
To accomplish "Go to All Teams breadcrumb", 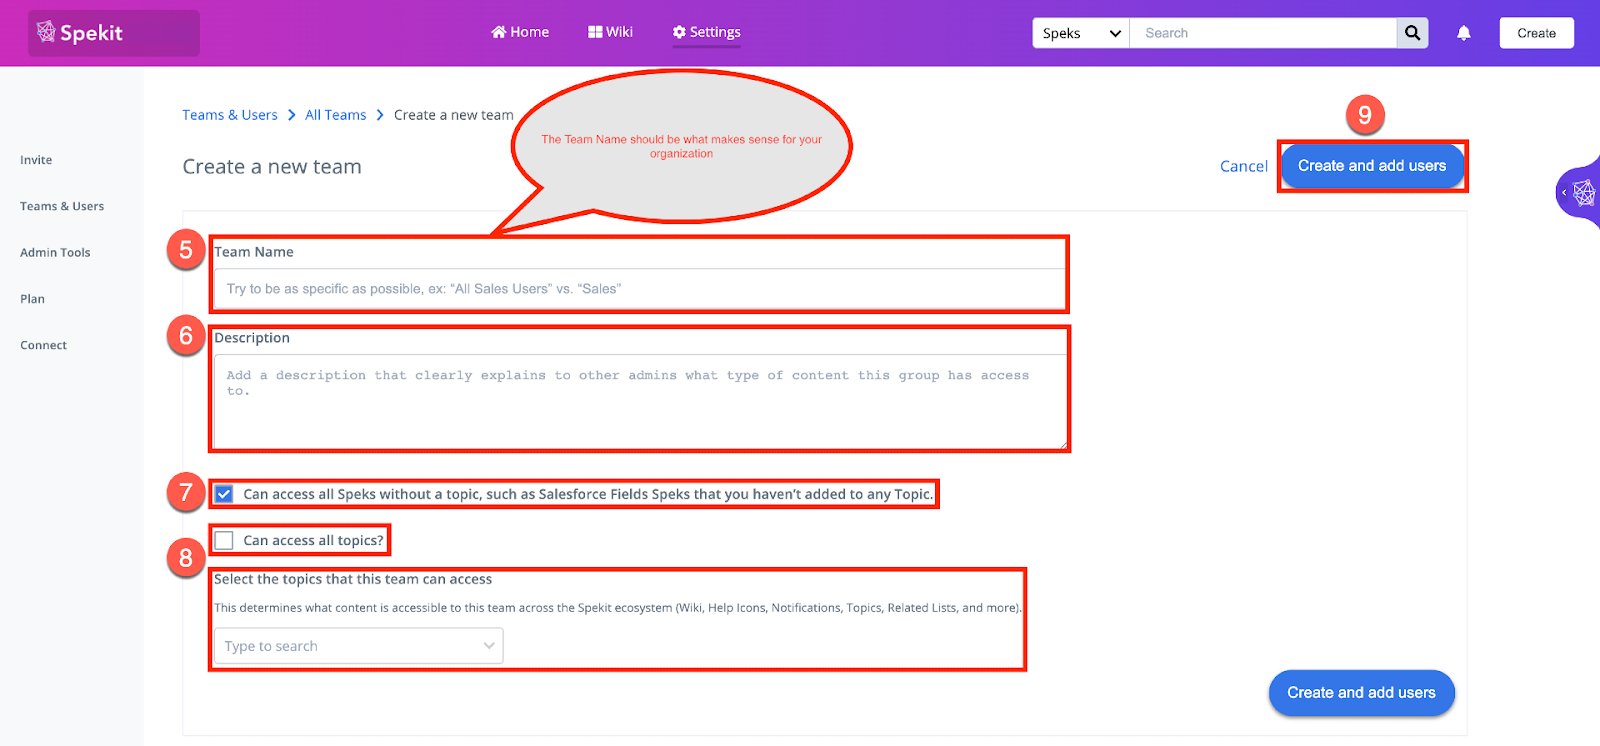I will (x=336, y=115).
